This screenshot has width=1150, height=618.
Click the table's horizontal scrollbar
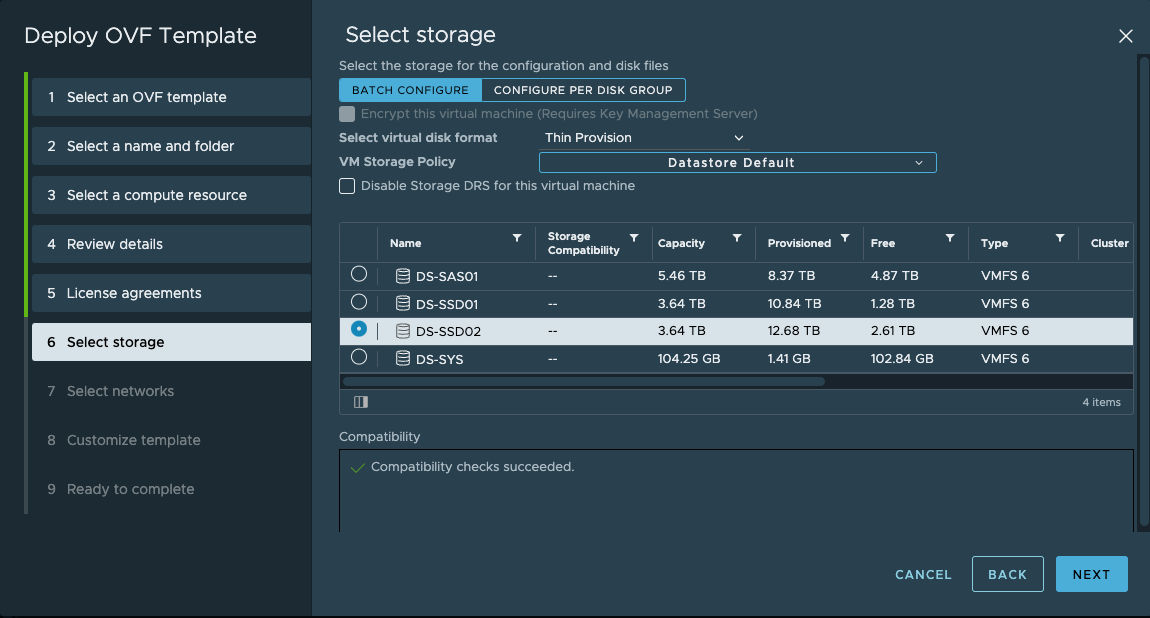584,381
